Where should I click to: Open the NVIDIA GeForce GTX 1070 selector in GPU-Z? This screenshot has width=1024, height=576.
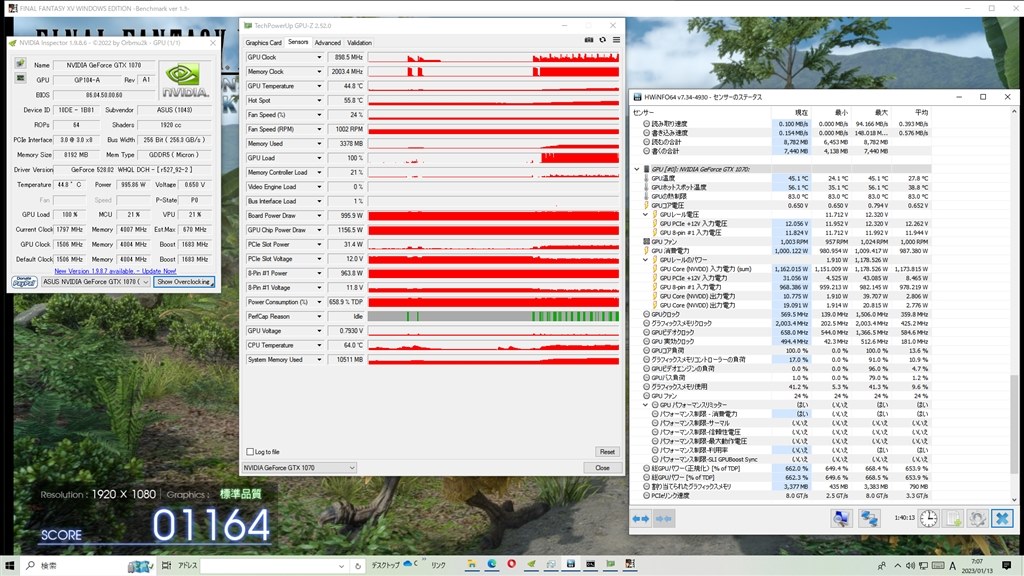(x=299, y=468)
